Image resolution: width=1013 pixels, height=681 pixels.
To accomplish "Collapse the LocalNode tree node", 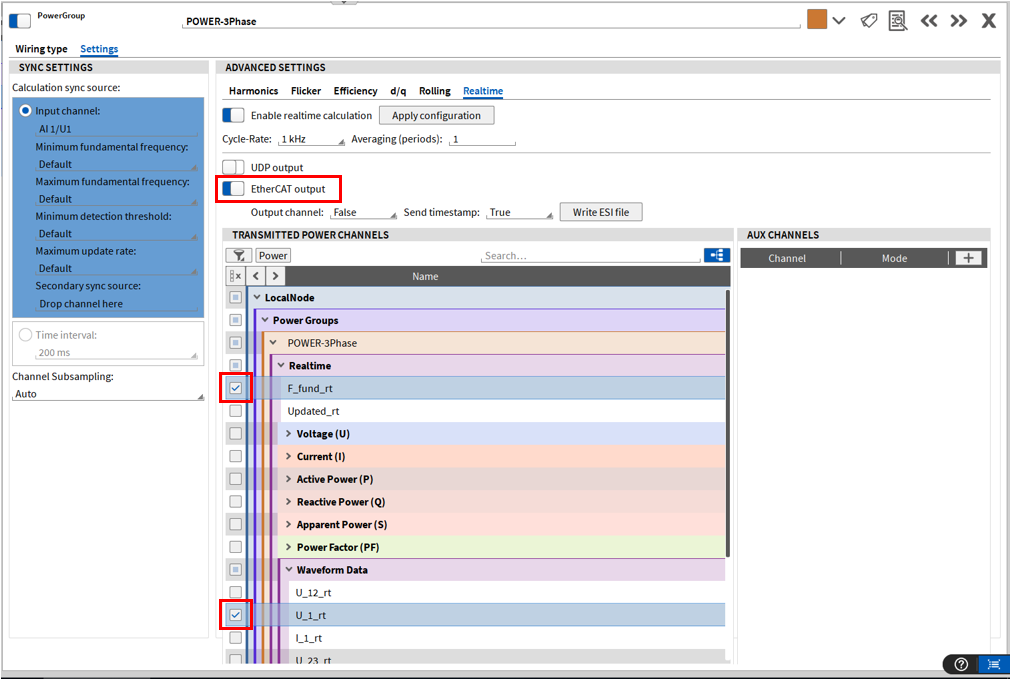I will (x=257, y=297).
